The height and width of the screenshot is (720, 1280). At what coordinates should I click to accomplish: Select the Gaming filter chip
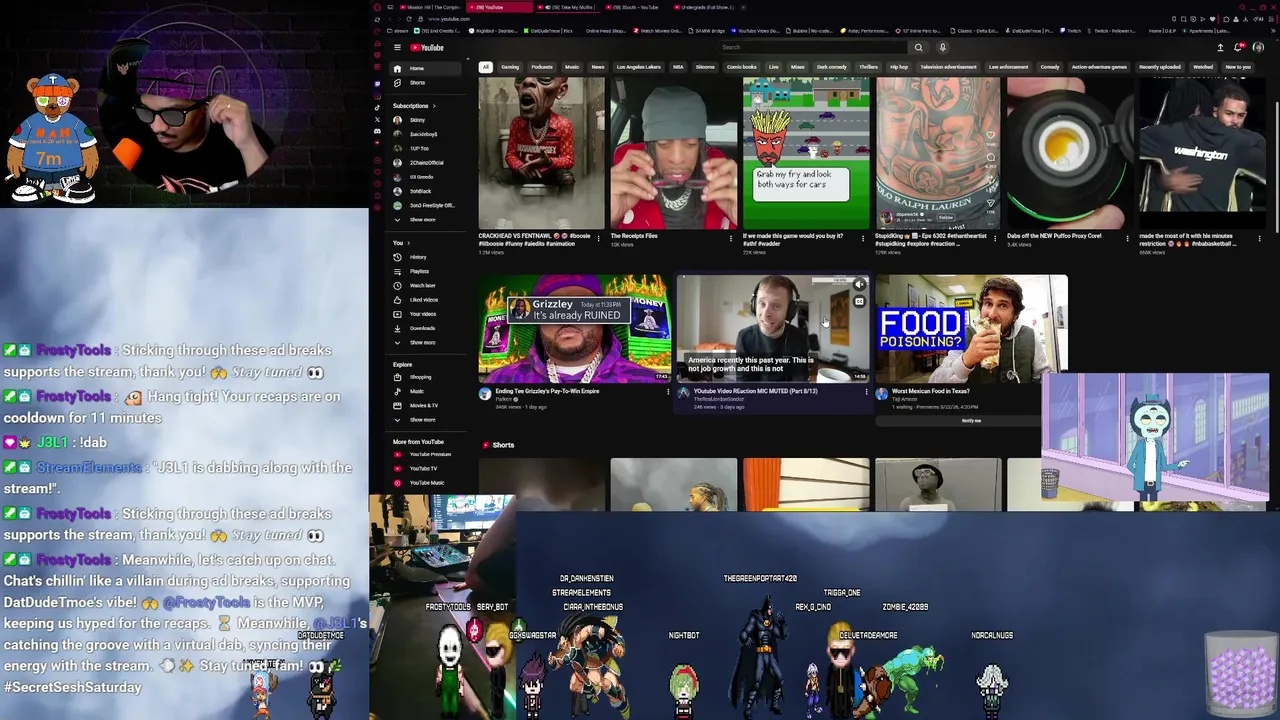pos(510,67)
